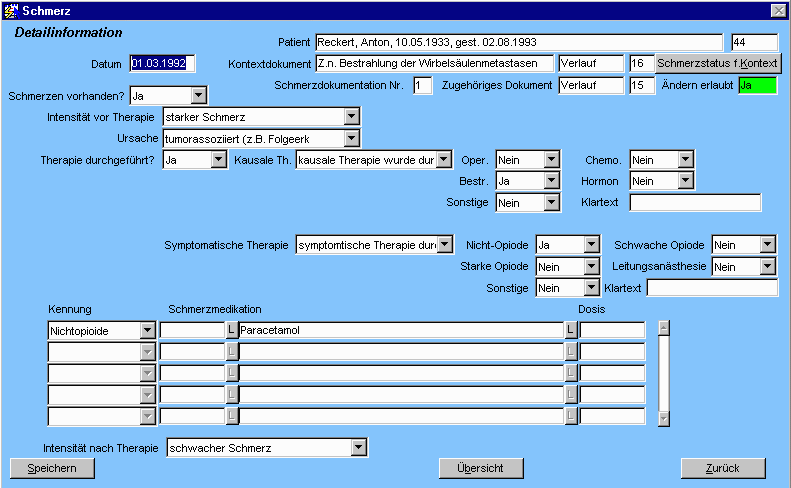
Task: Click the Übersicht button
Action: click(481, 468)
